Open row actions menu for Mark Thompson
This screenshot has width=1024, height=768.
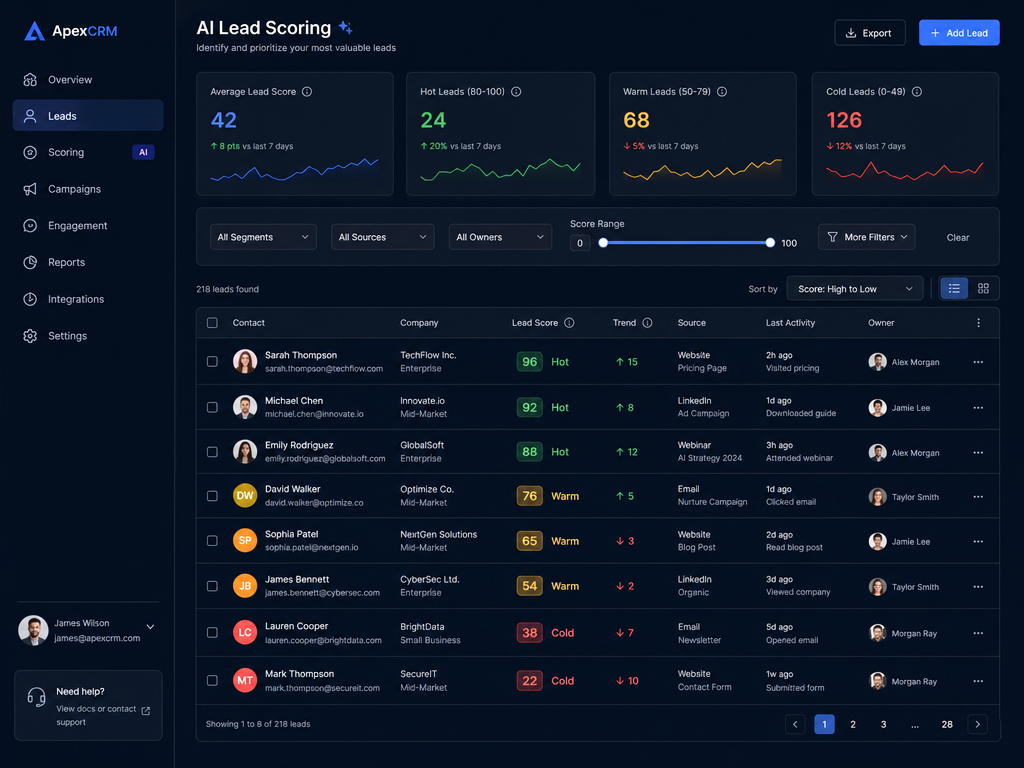coord(978,681)
